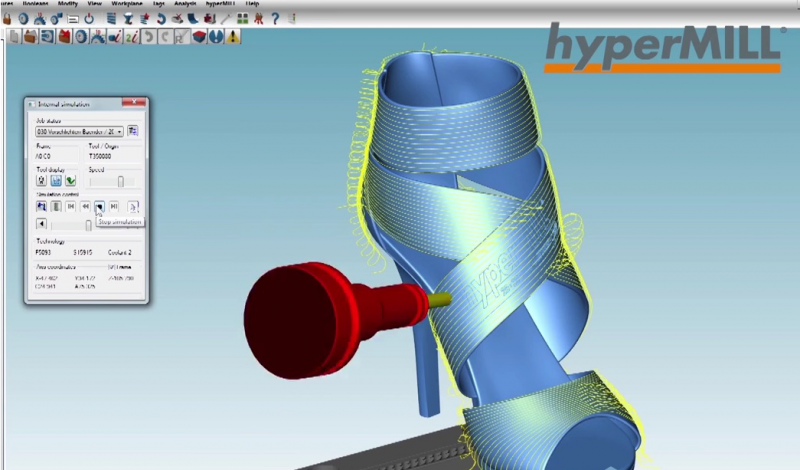Click the first blue Simulation control button

point(41,207)
